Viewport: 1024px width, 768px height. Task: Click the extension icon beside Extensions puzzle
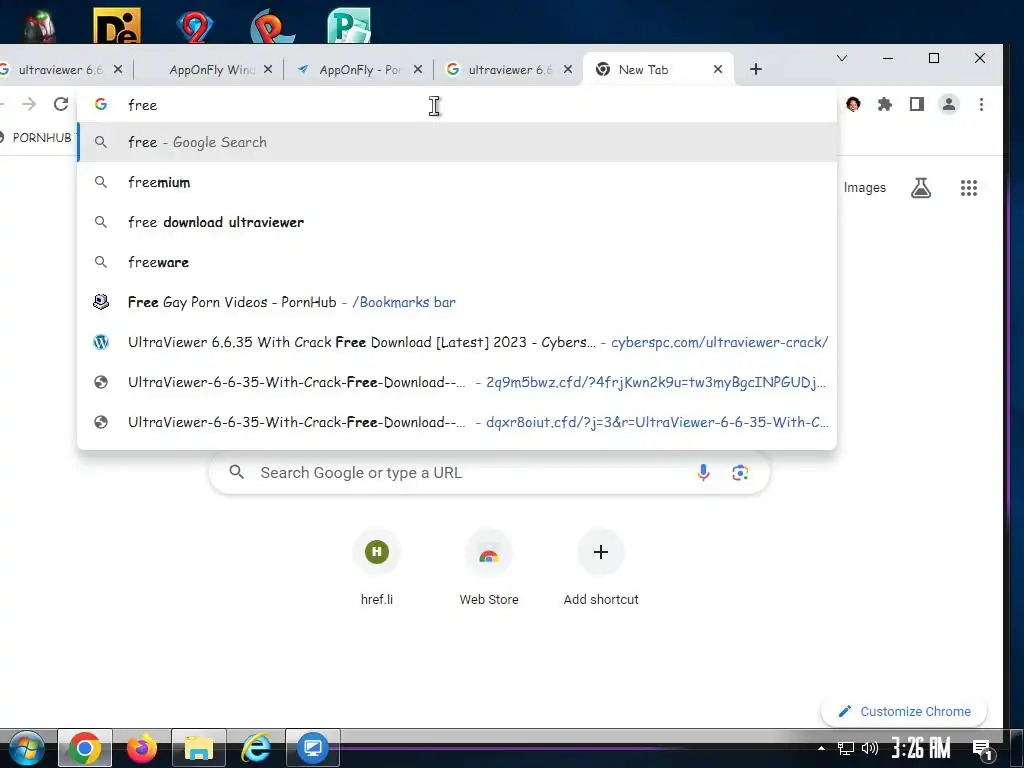tap(853, 104)
